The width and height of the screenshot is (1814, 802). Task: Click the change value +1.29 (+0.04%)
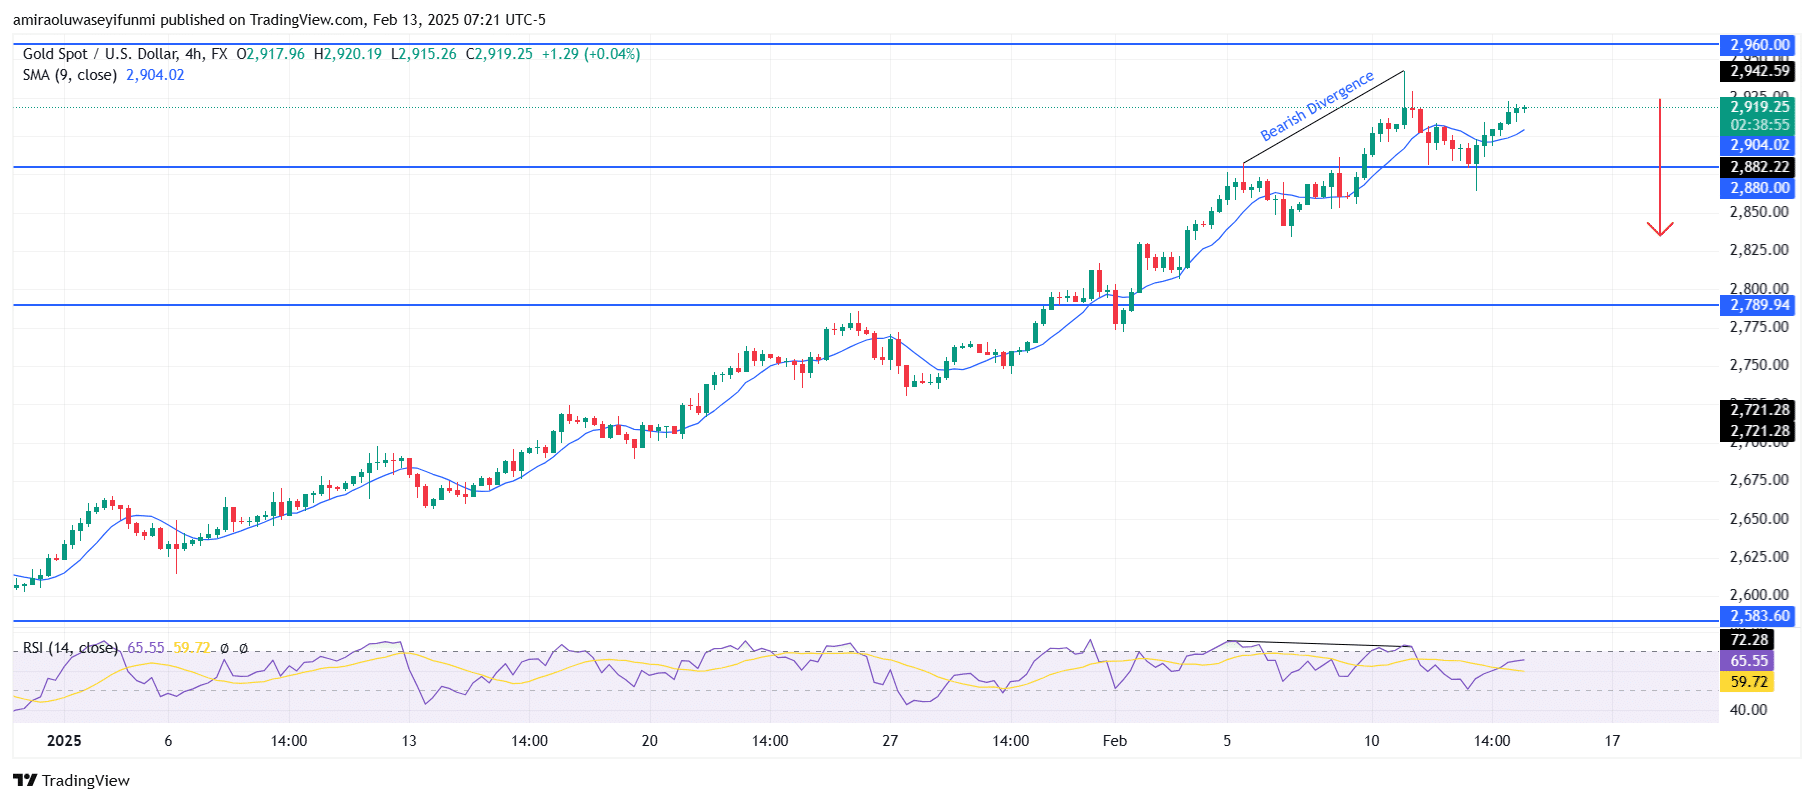point(591,54)
